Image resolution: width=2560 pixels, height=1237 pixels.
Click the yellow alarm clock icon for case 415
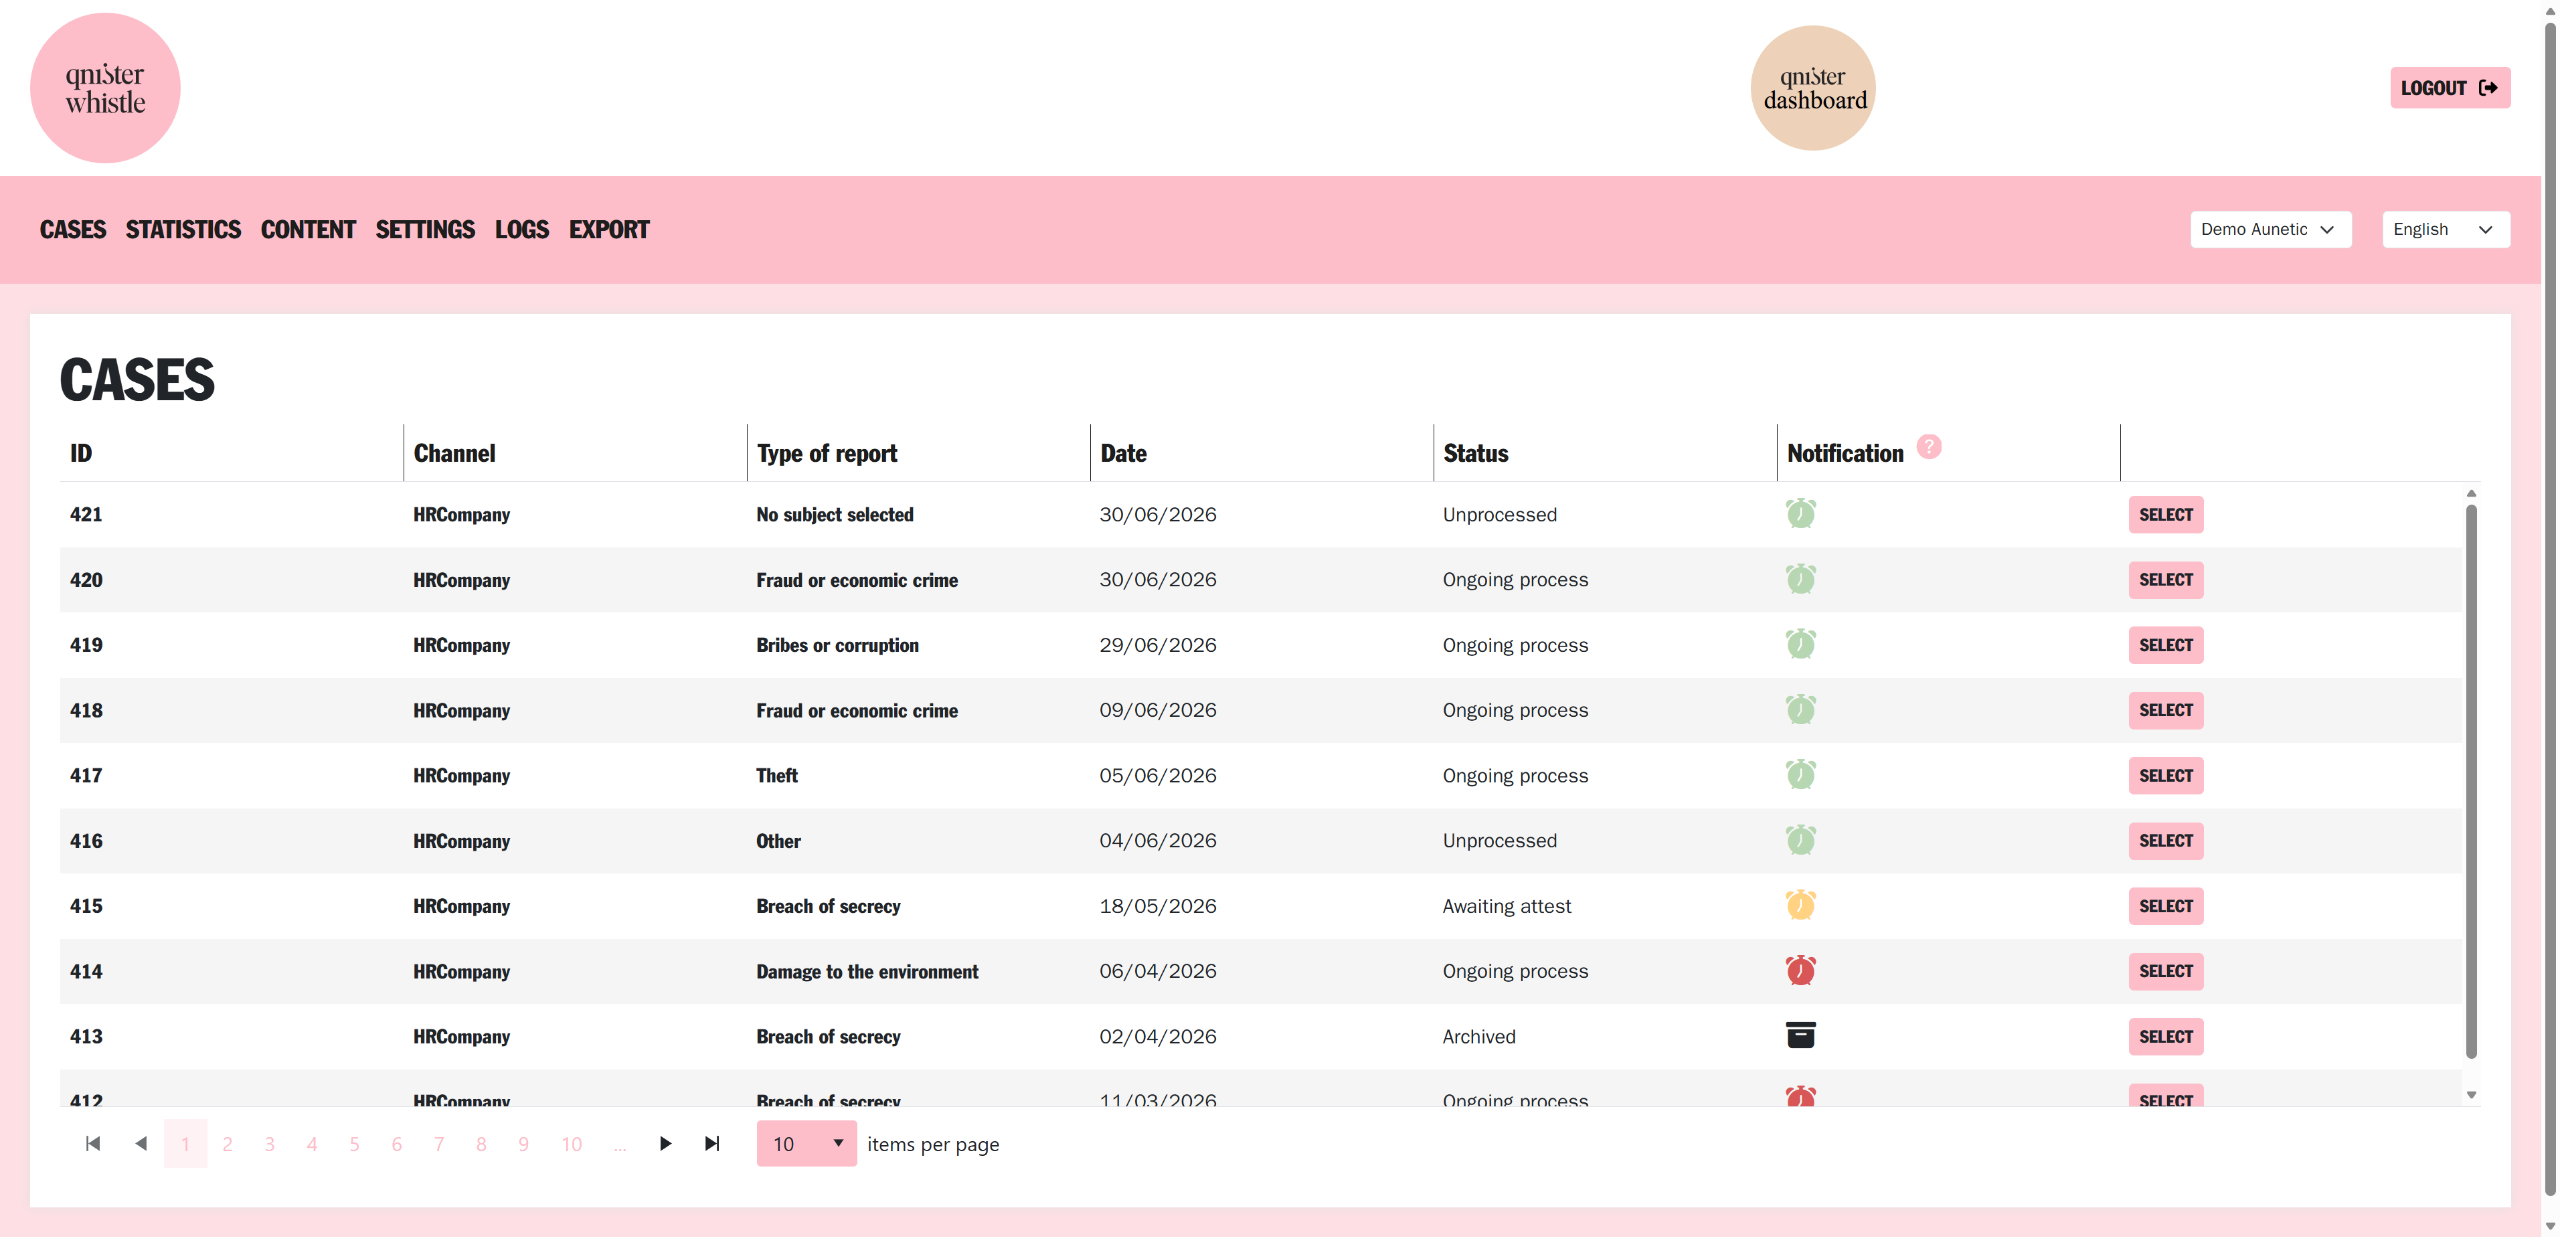(x=1800, y=905)
